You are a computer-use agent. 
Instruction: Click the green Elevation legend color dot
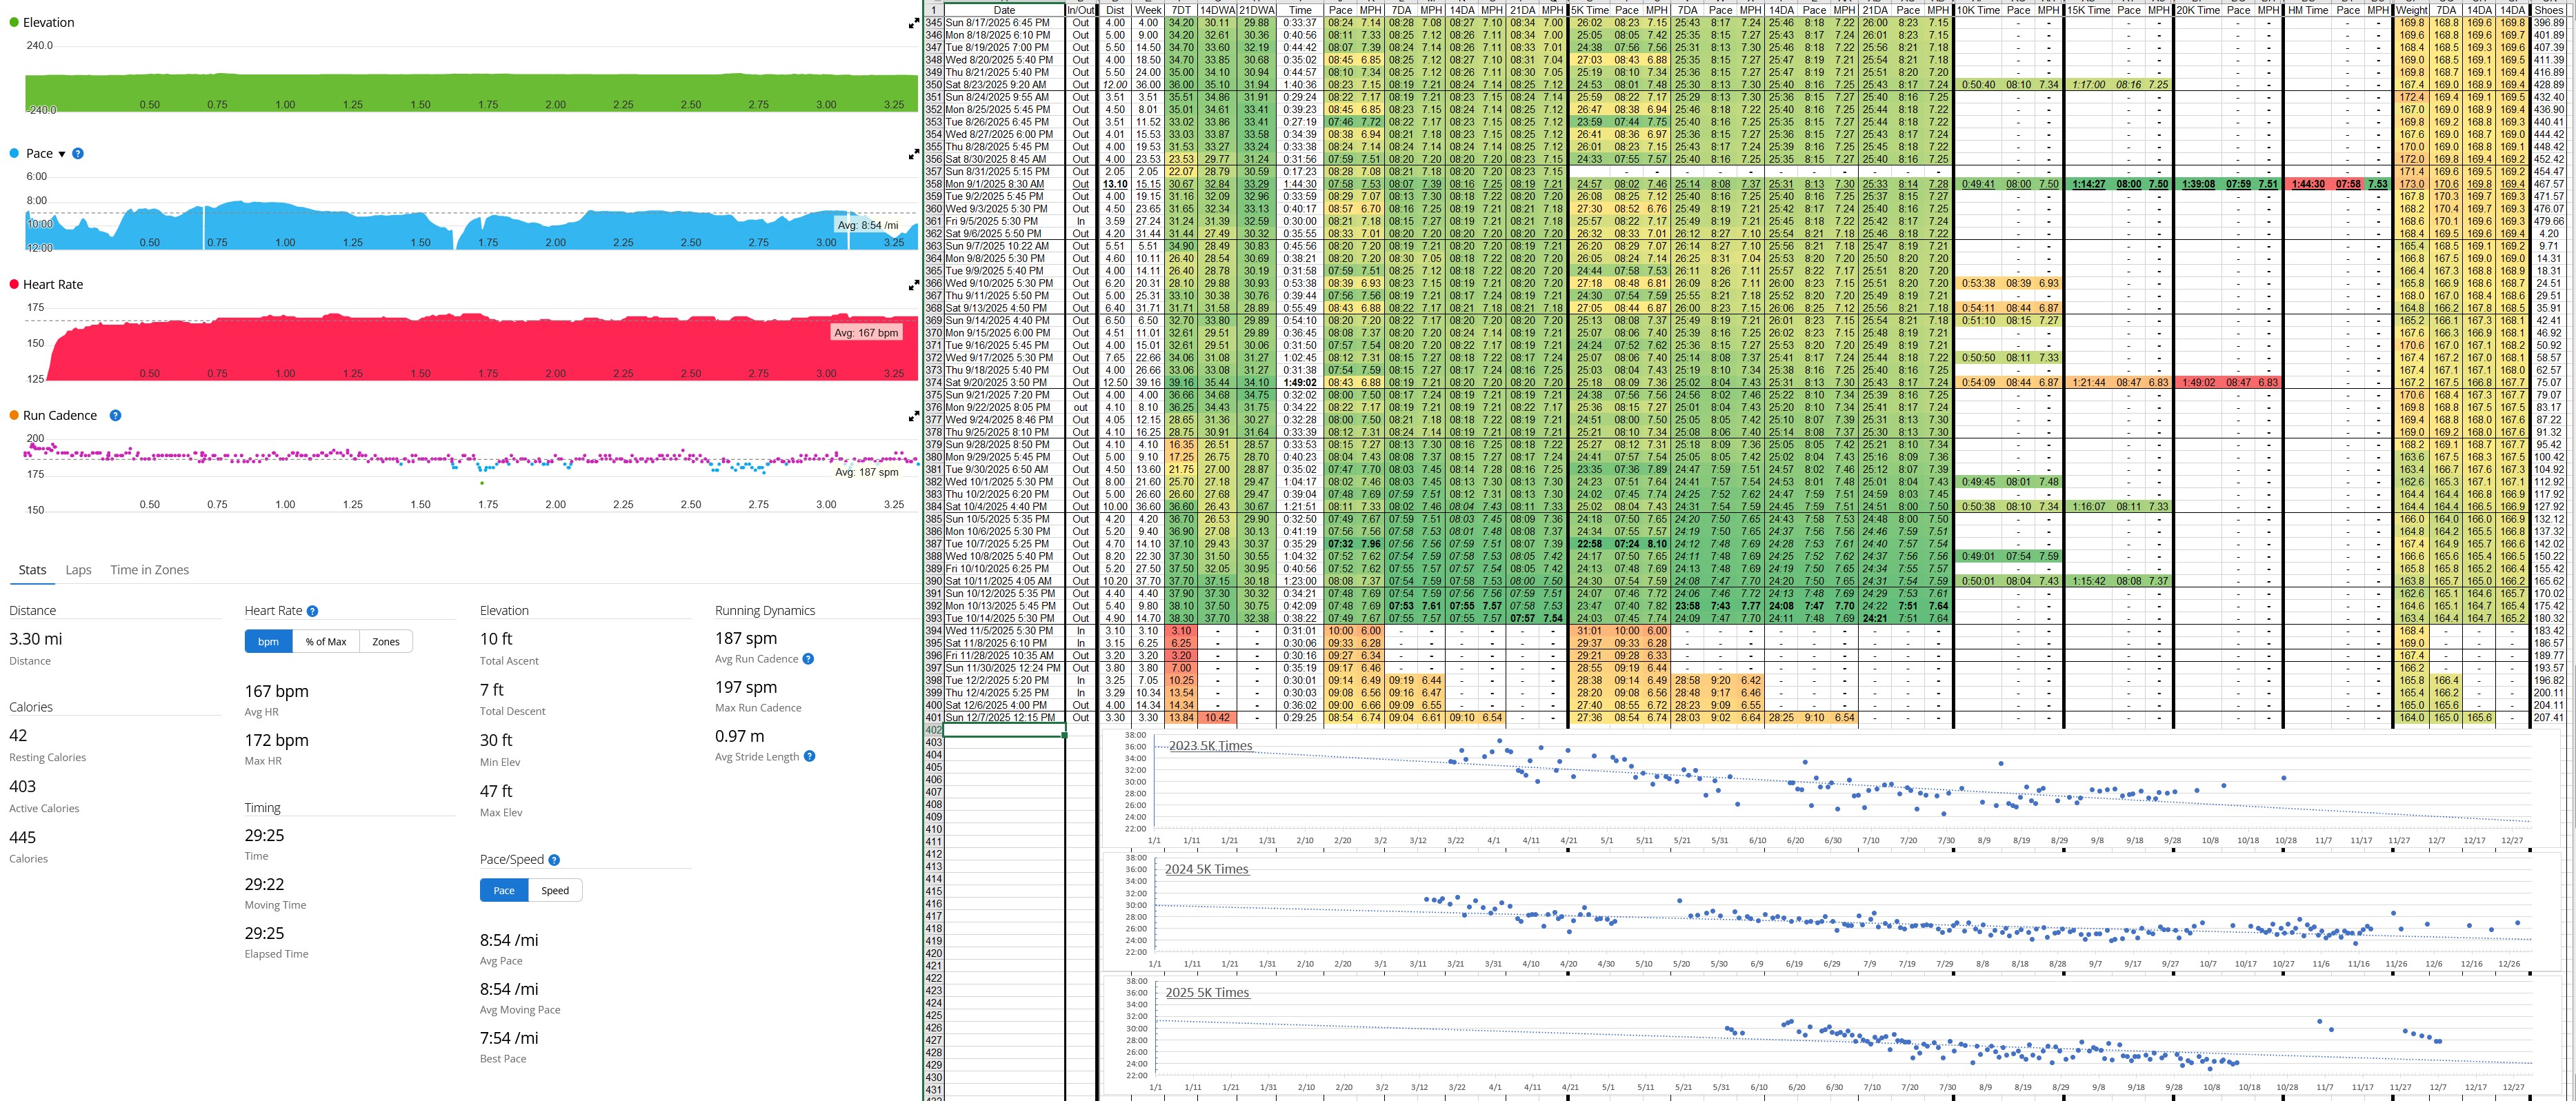(14, 22)
